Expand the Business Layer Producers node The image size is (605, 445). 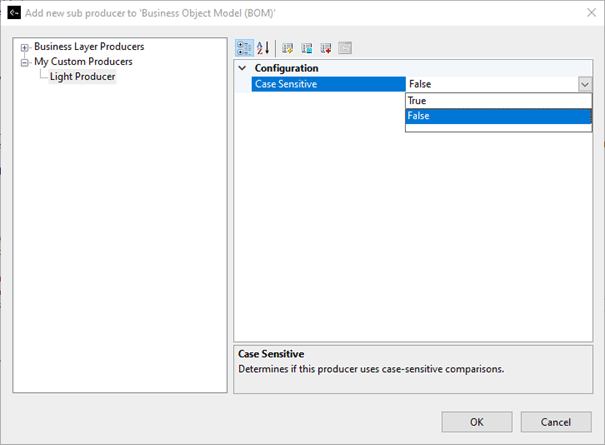tap(25, 47)
